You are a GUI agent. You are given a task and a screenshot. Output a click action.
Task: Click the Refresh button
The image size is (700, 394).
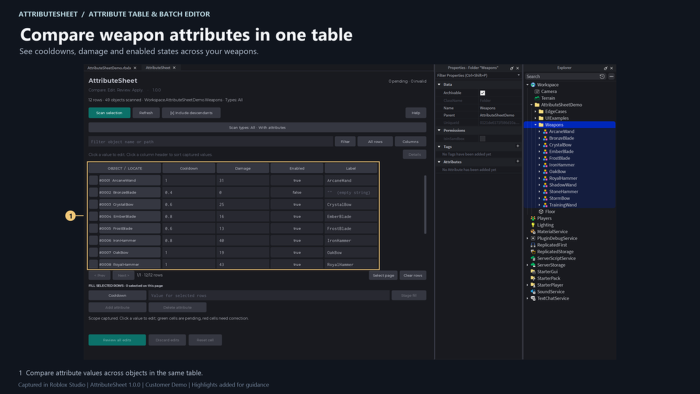click(x=146, y=113)
